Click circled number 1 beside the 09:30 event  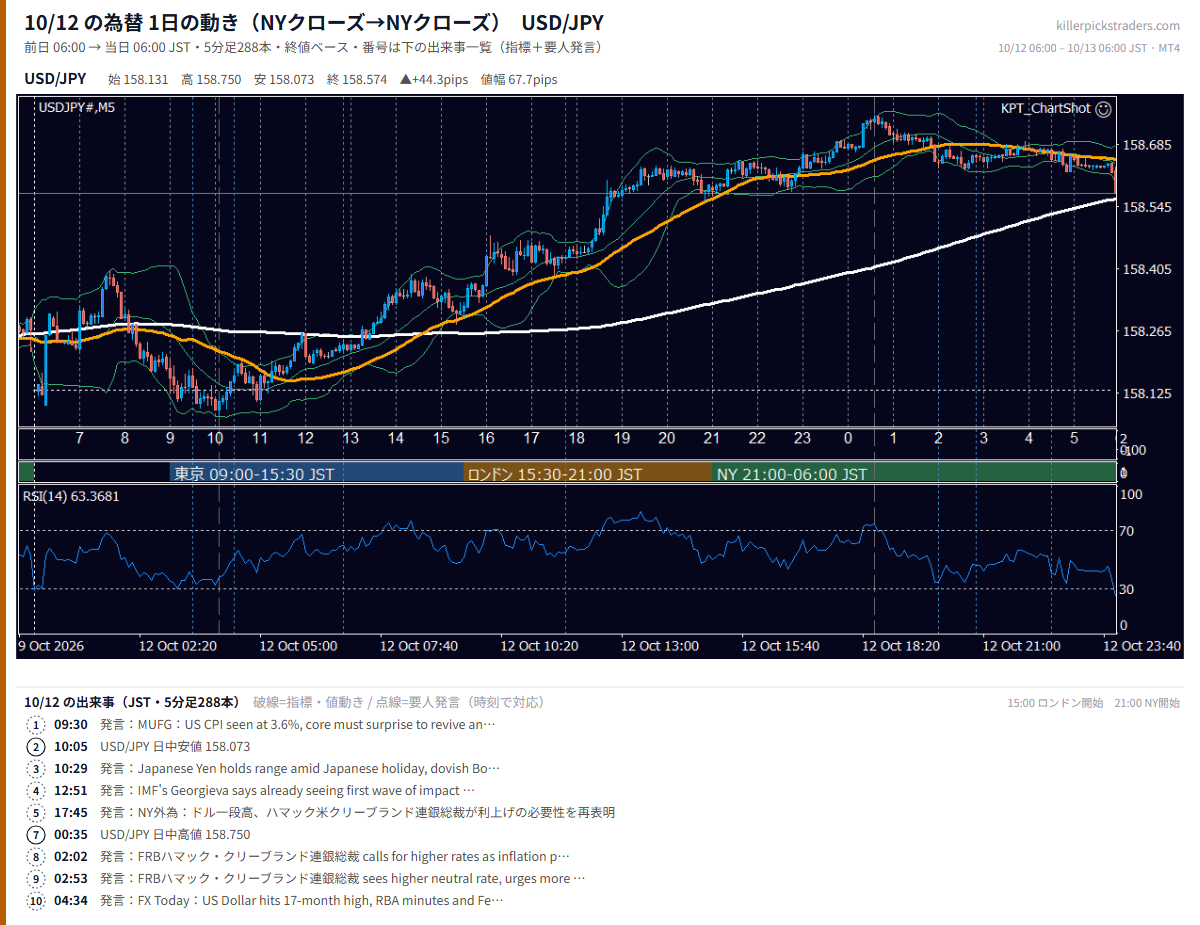37,725
